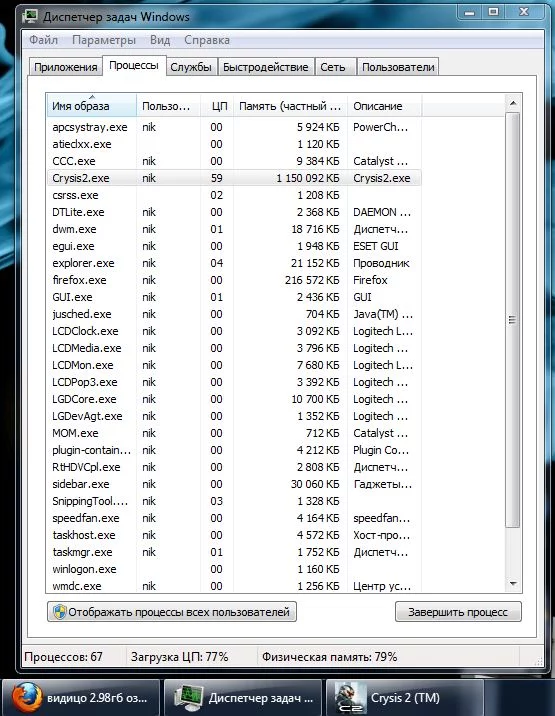
Task: Select the MOM.exe process
Action: (x=234, y=433)
